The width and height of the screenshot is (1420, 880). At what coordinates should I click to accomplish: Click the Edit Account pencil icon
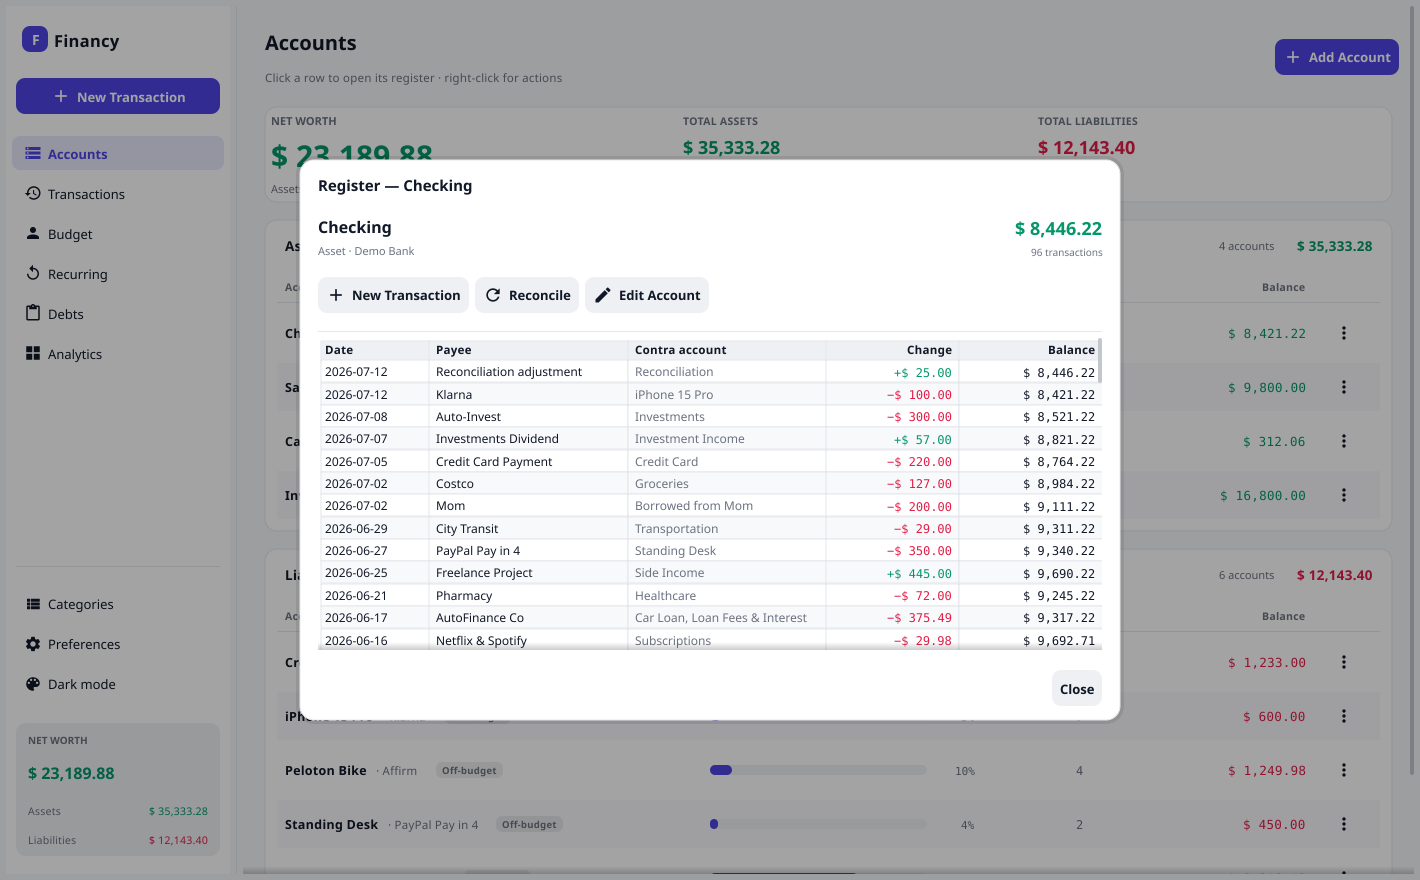[x=603, y=295]
